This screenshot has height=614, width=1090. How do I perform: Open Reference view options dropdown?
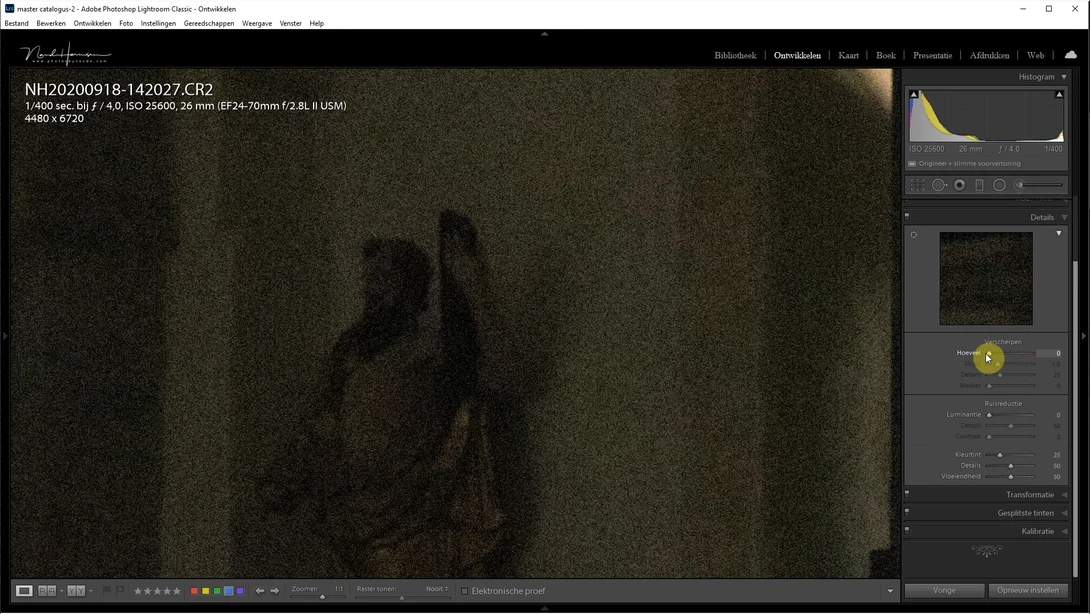click(90, 590)
